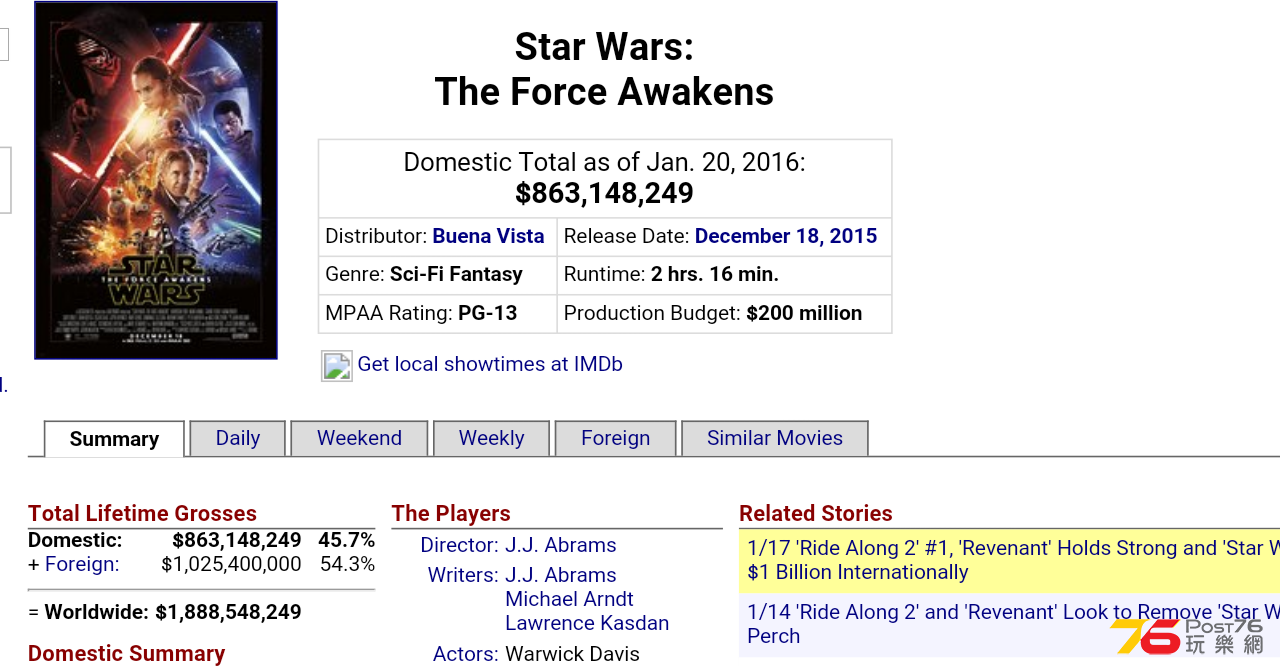Select the Foreign tab
This screenshot has width=1280, height=667.
point(615,438)
